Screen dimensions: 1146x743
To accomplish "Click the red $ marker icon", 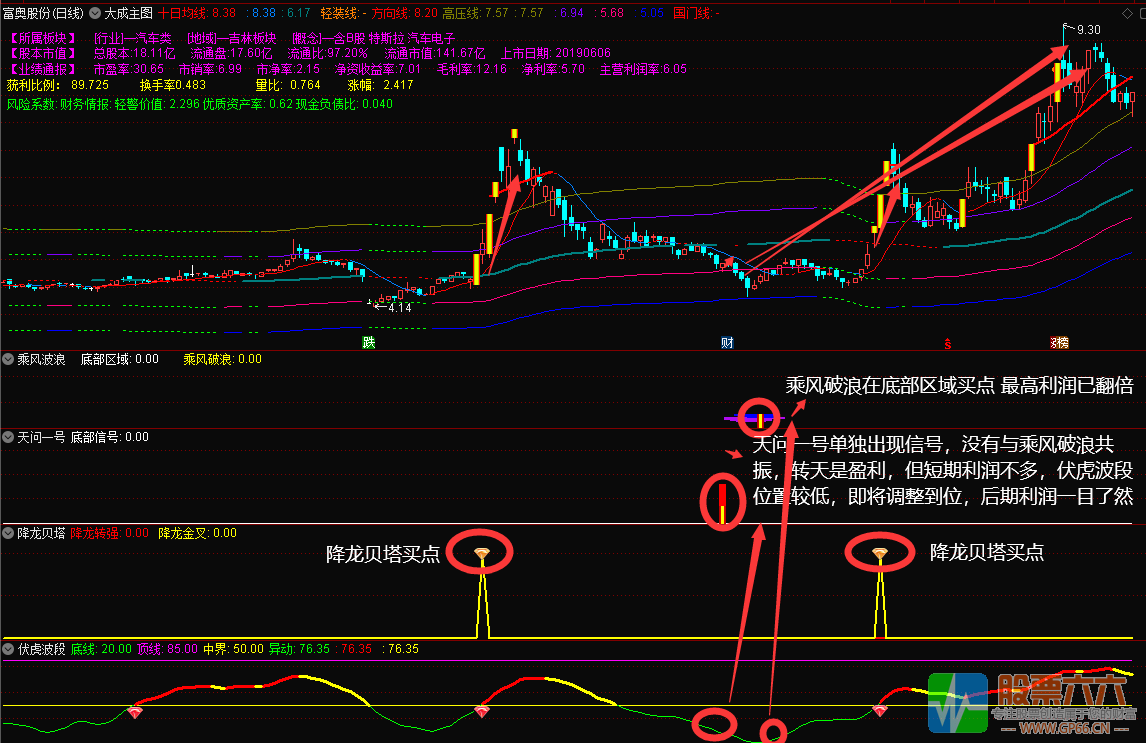I will [x=947, y=343].
